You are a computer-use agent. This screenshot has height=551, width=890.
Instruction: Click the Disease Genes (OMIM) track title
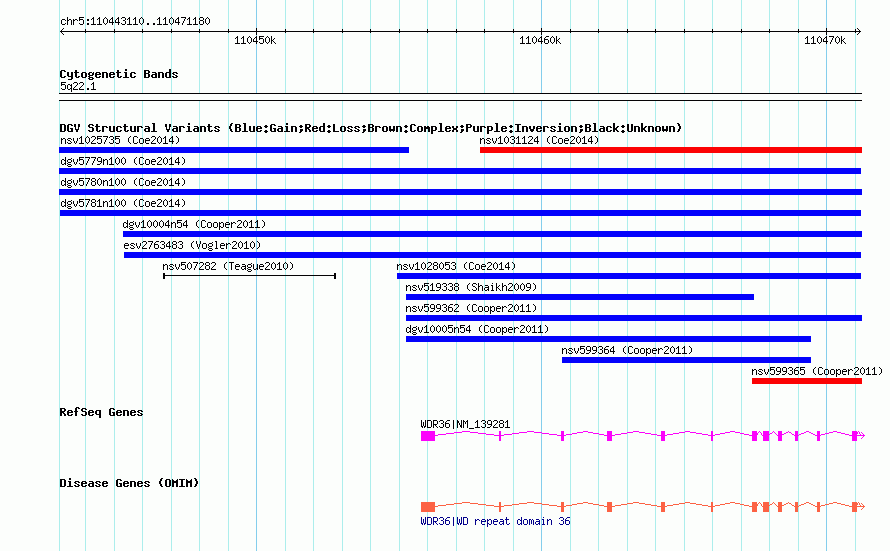click(129, 483)
